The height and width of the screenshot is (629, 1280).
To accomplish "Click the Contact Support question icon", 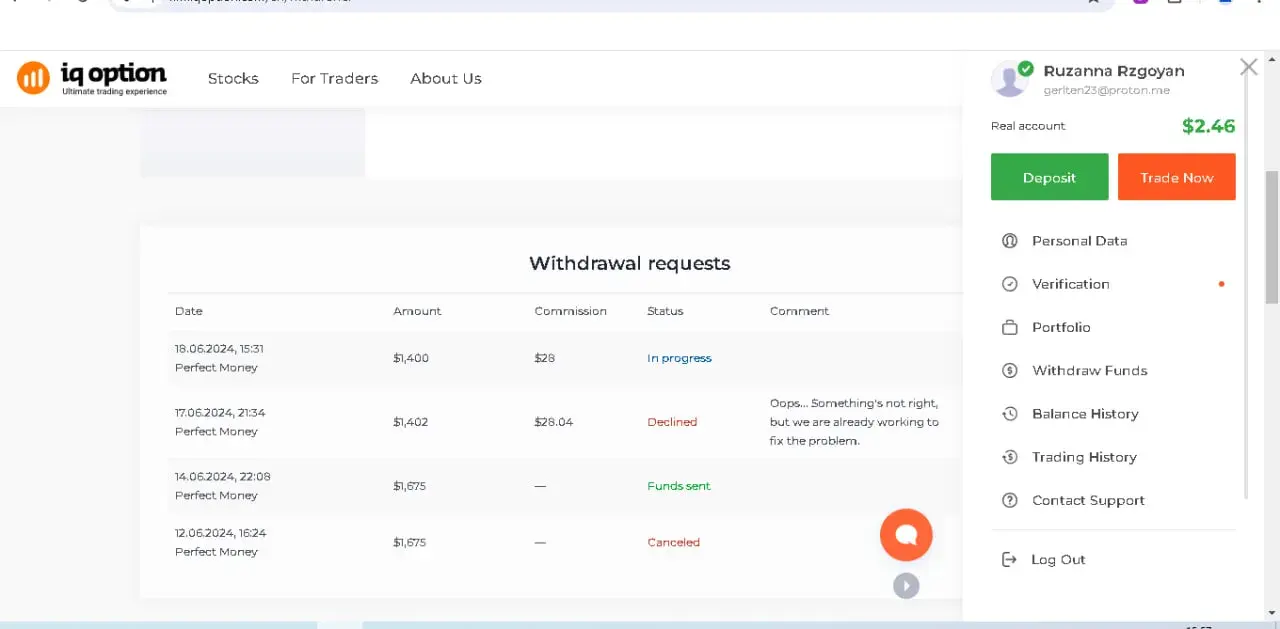I will (1010, 501).
